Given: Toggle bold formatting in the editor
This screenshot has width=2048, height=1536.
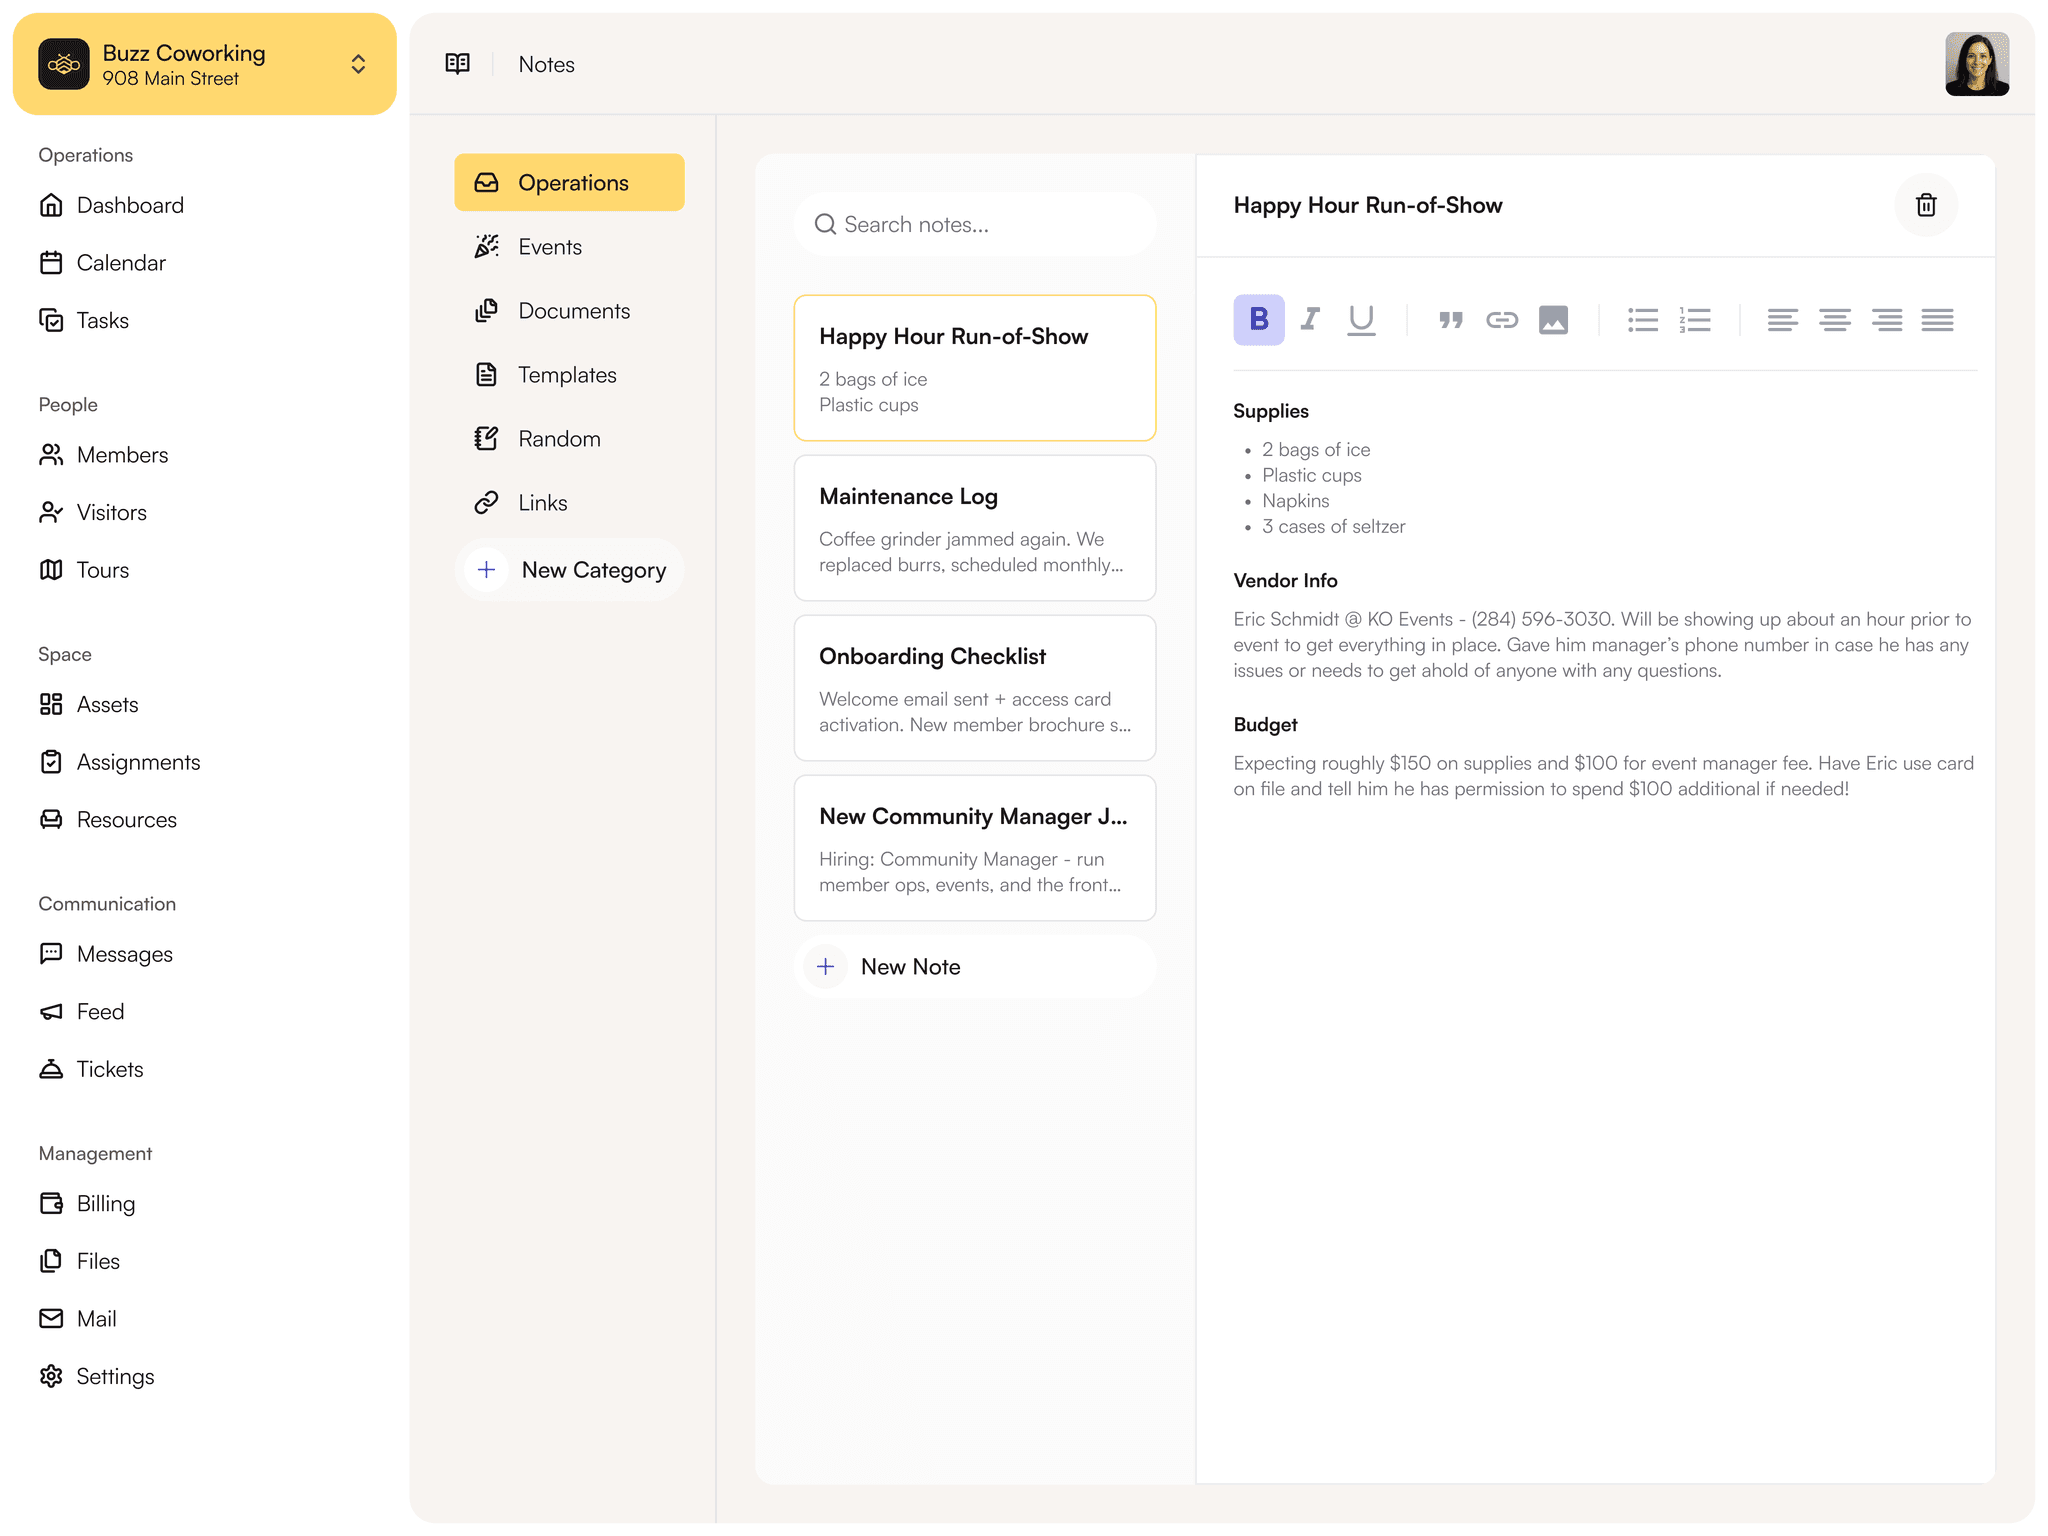Looking at the screenshot, I should click(1258, 320).
